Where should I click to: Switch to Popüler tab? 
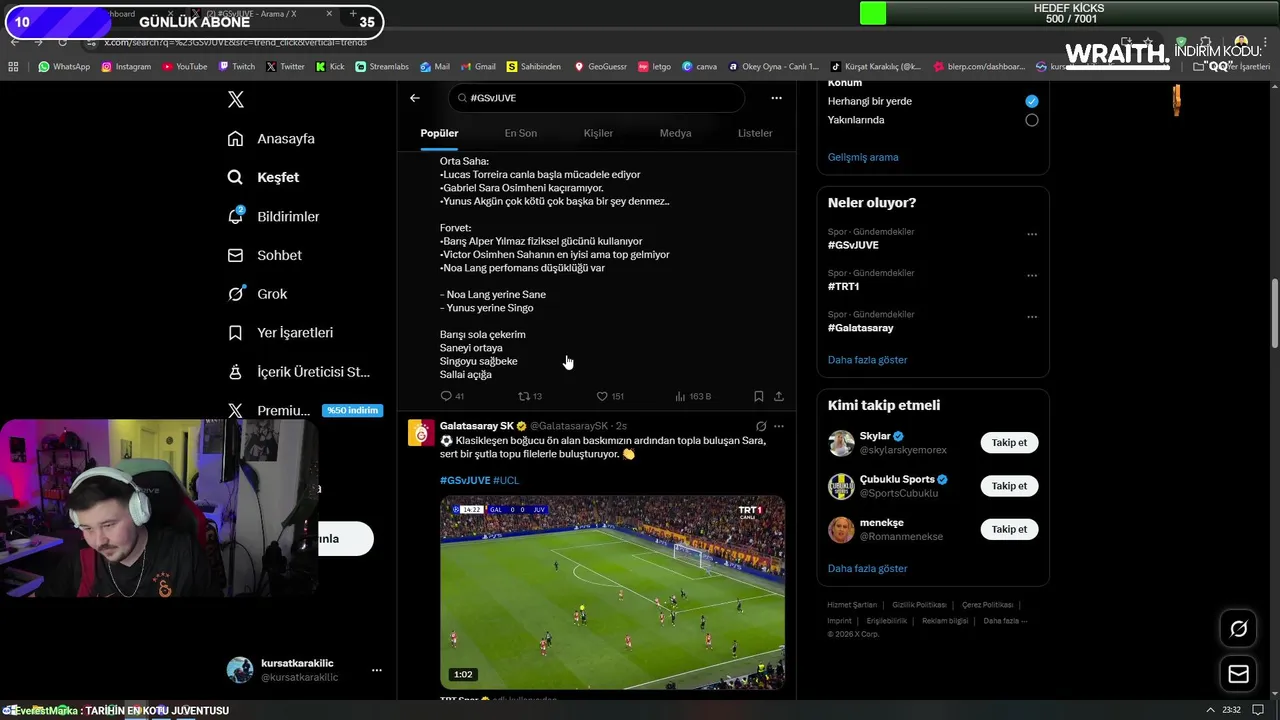(439, 133)
